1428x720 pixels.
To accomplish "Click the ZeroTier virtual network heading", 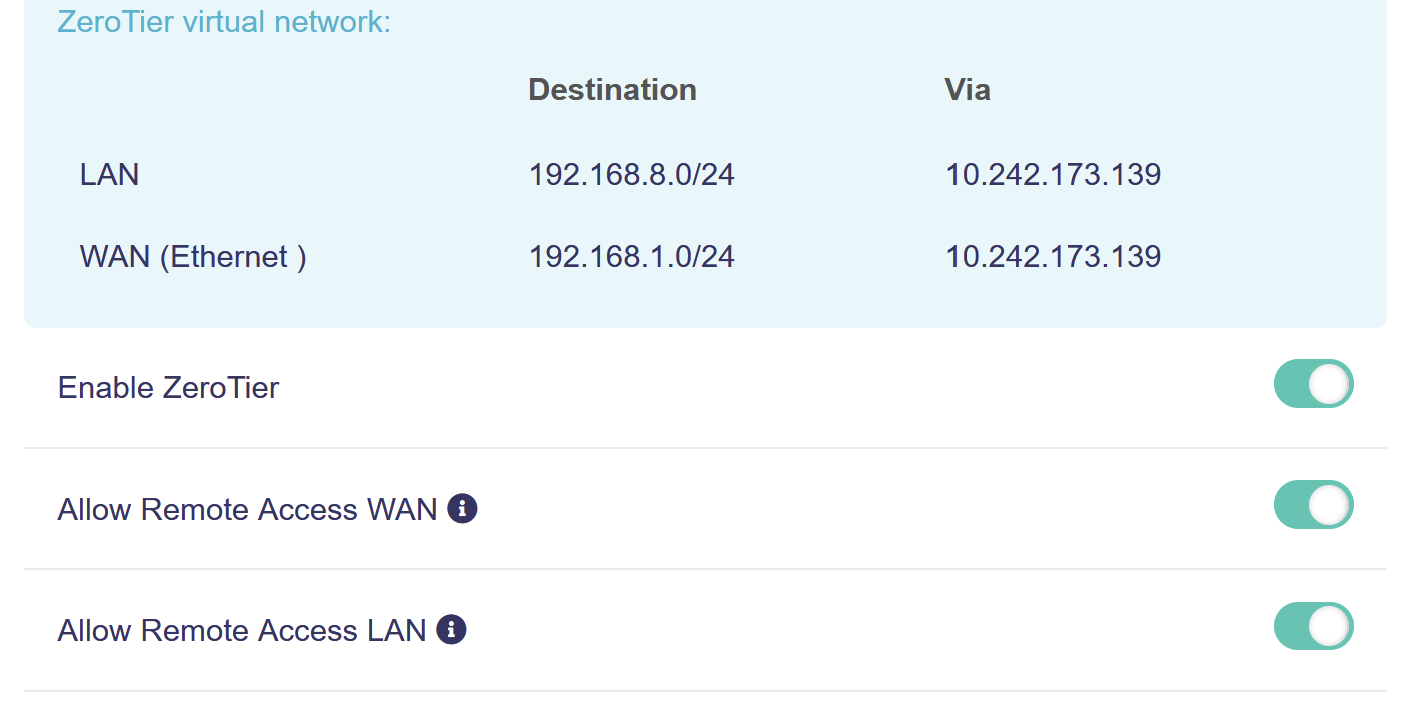I will click(x=224, y=21).
